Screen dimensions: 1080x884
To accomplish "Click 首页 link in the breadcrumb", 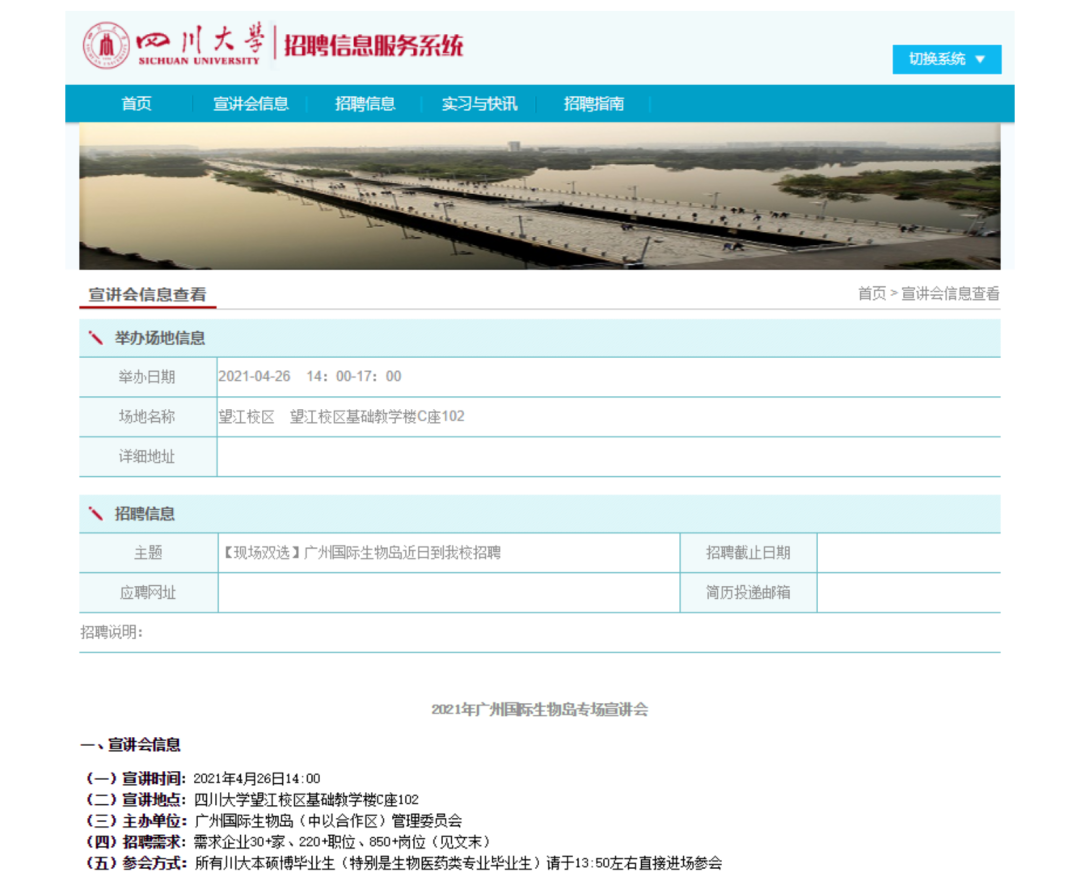I will (871, 294).
